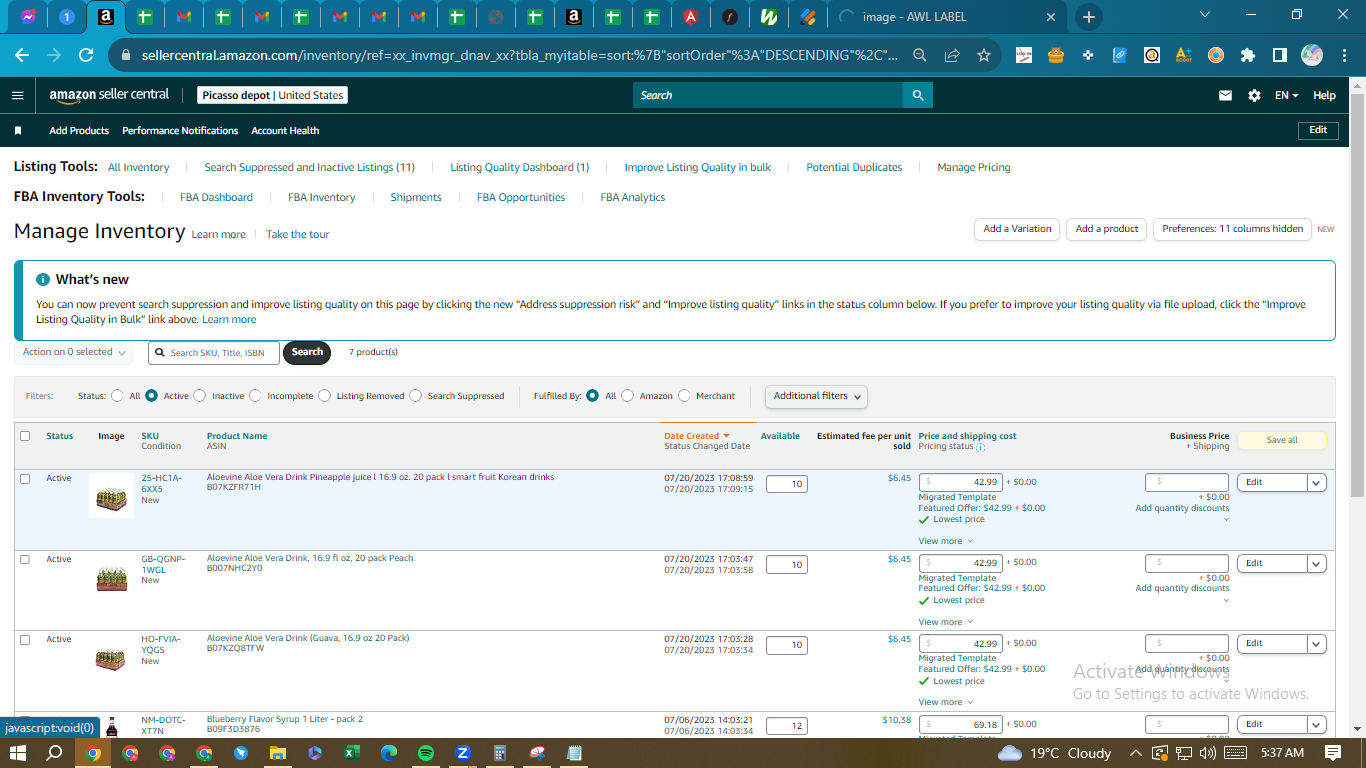1366x768 pixels.
Task: Open the Shipments tool
Action: (416, 198)
